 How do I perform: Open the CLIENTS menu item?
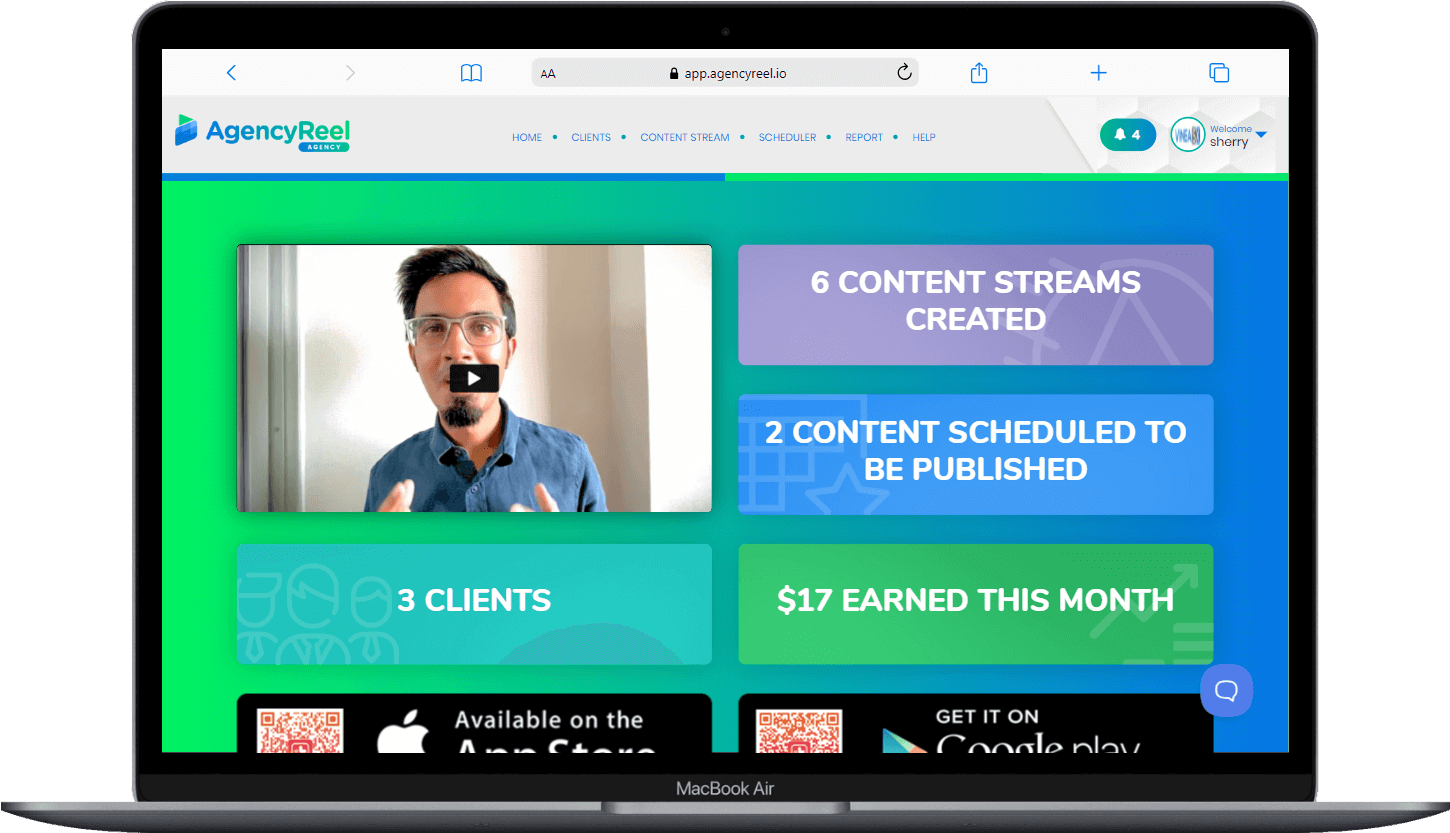click(x=591, y=137)
